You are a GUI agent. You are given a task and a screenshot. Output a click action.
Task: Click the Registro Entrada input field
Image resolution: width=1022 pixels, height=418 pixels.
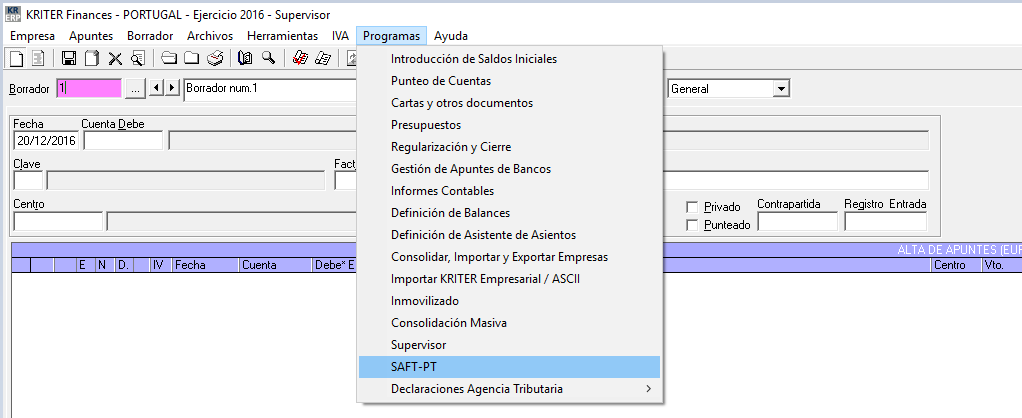(885, 222)
